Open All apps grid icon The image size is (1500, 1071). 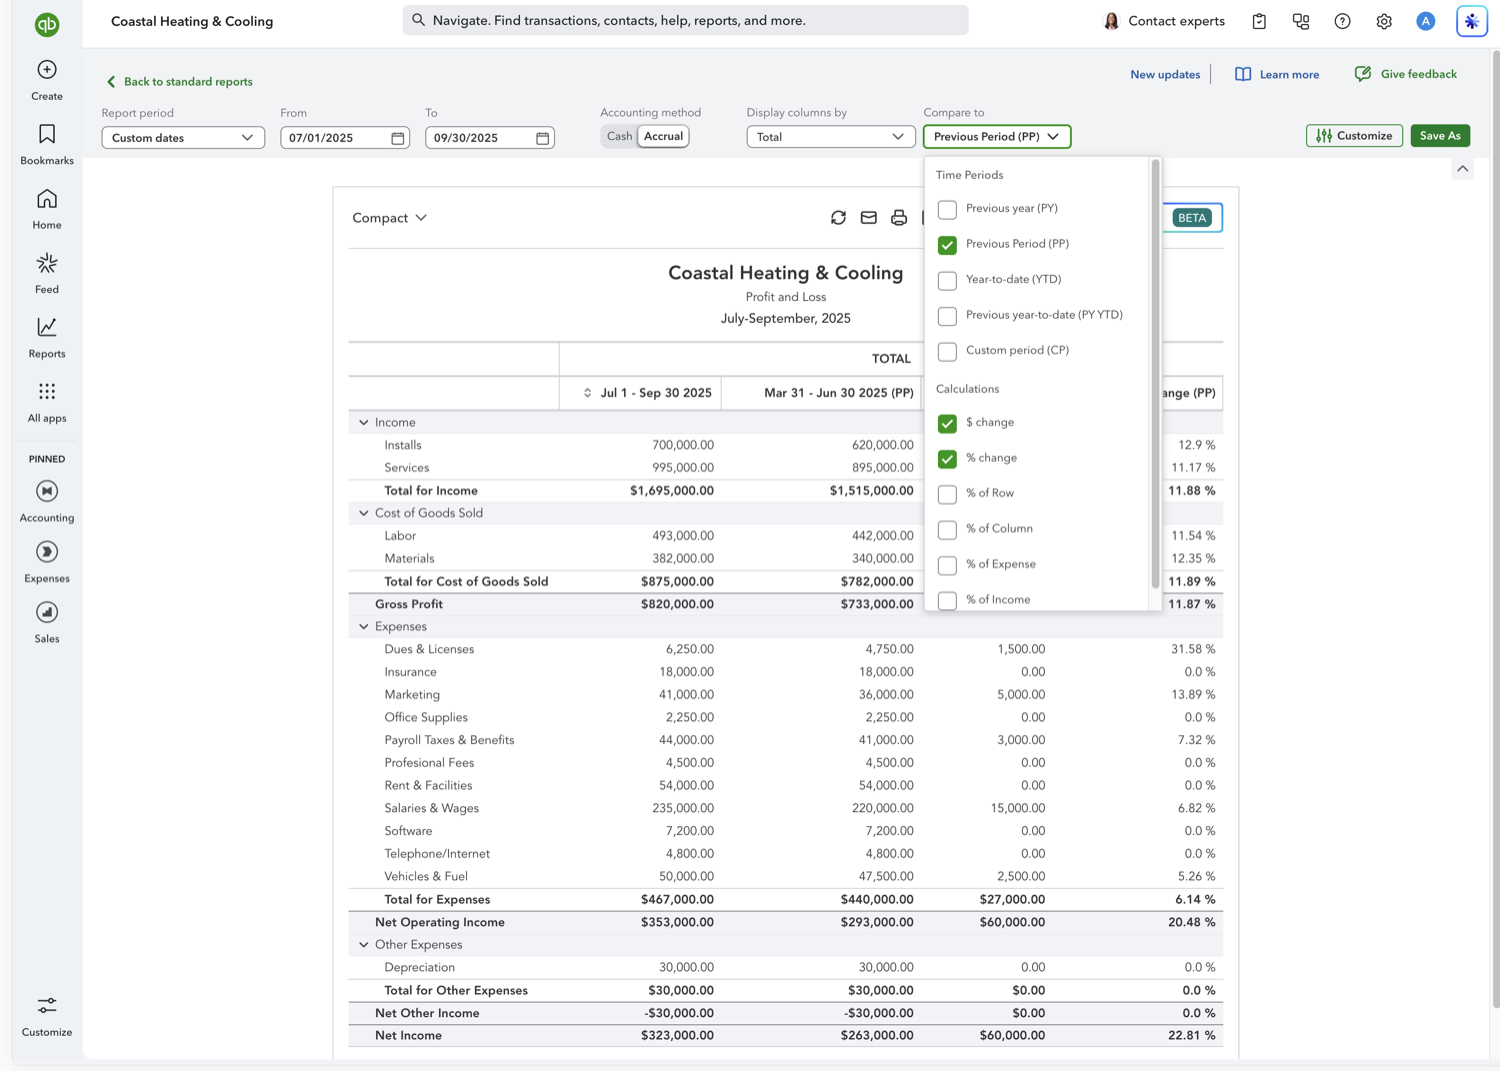coord(47,391)
